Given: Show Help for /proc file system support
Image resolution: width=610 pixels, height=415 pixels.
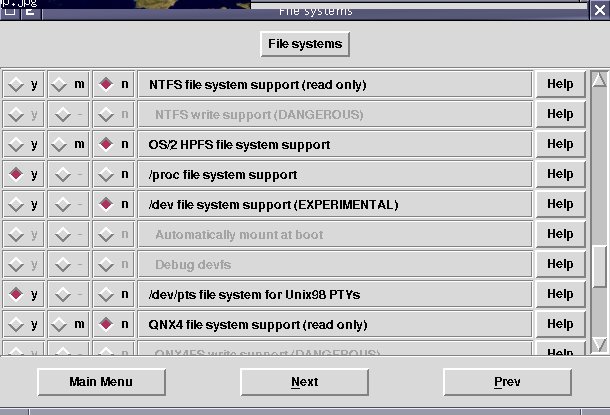Looking at the screenshot, I should 559,175.
